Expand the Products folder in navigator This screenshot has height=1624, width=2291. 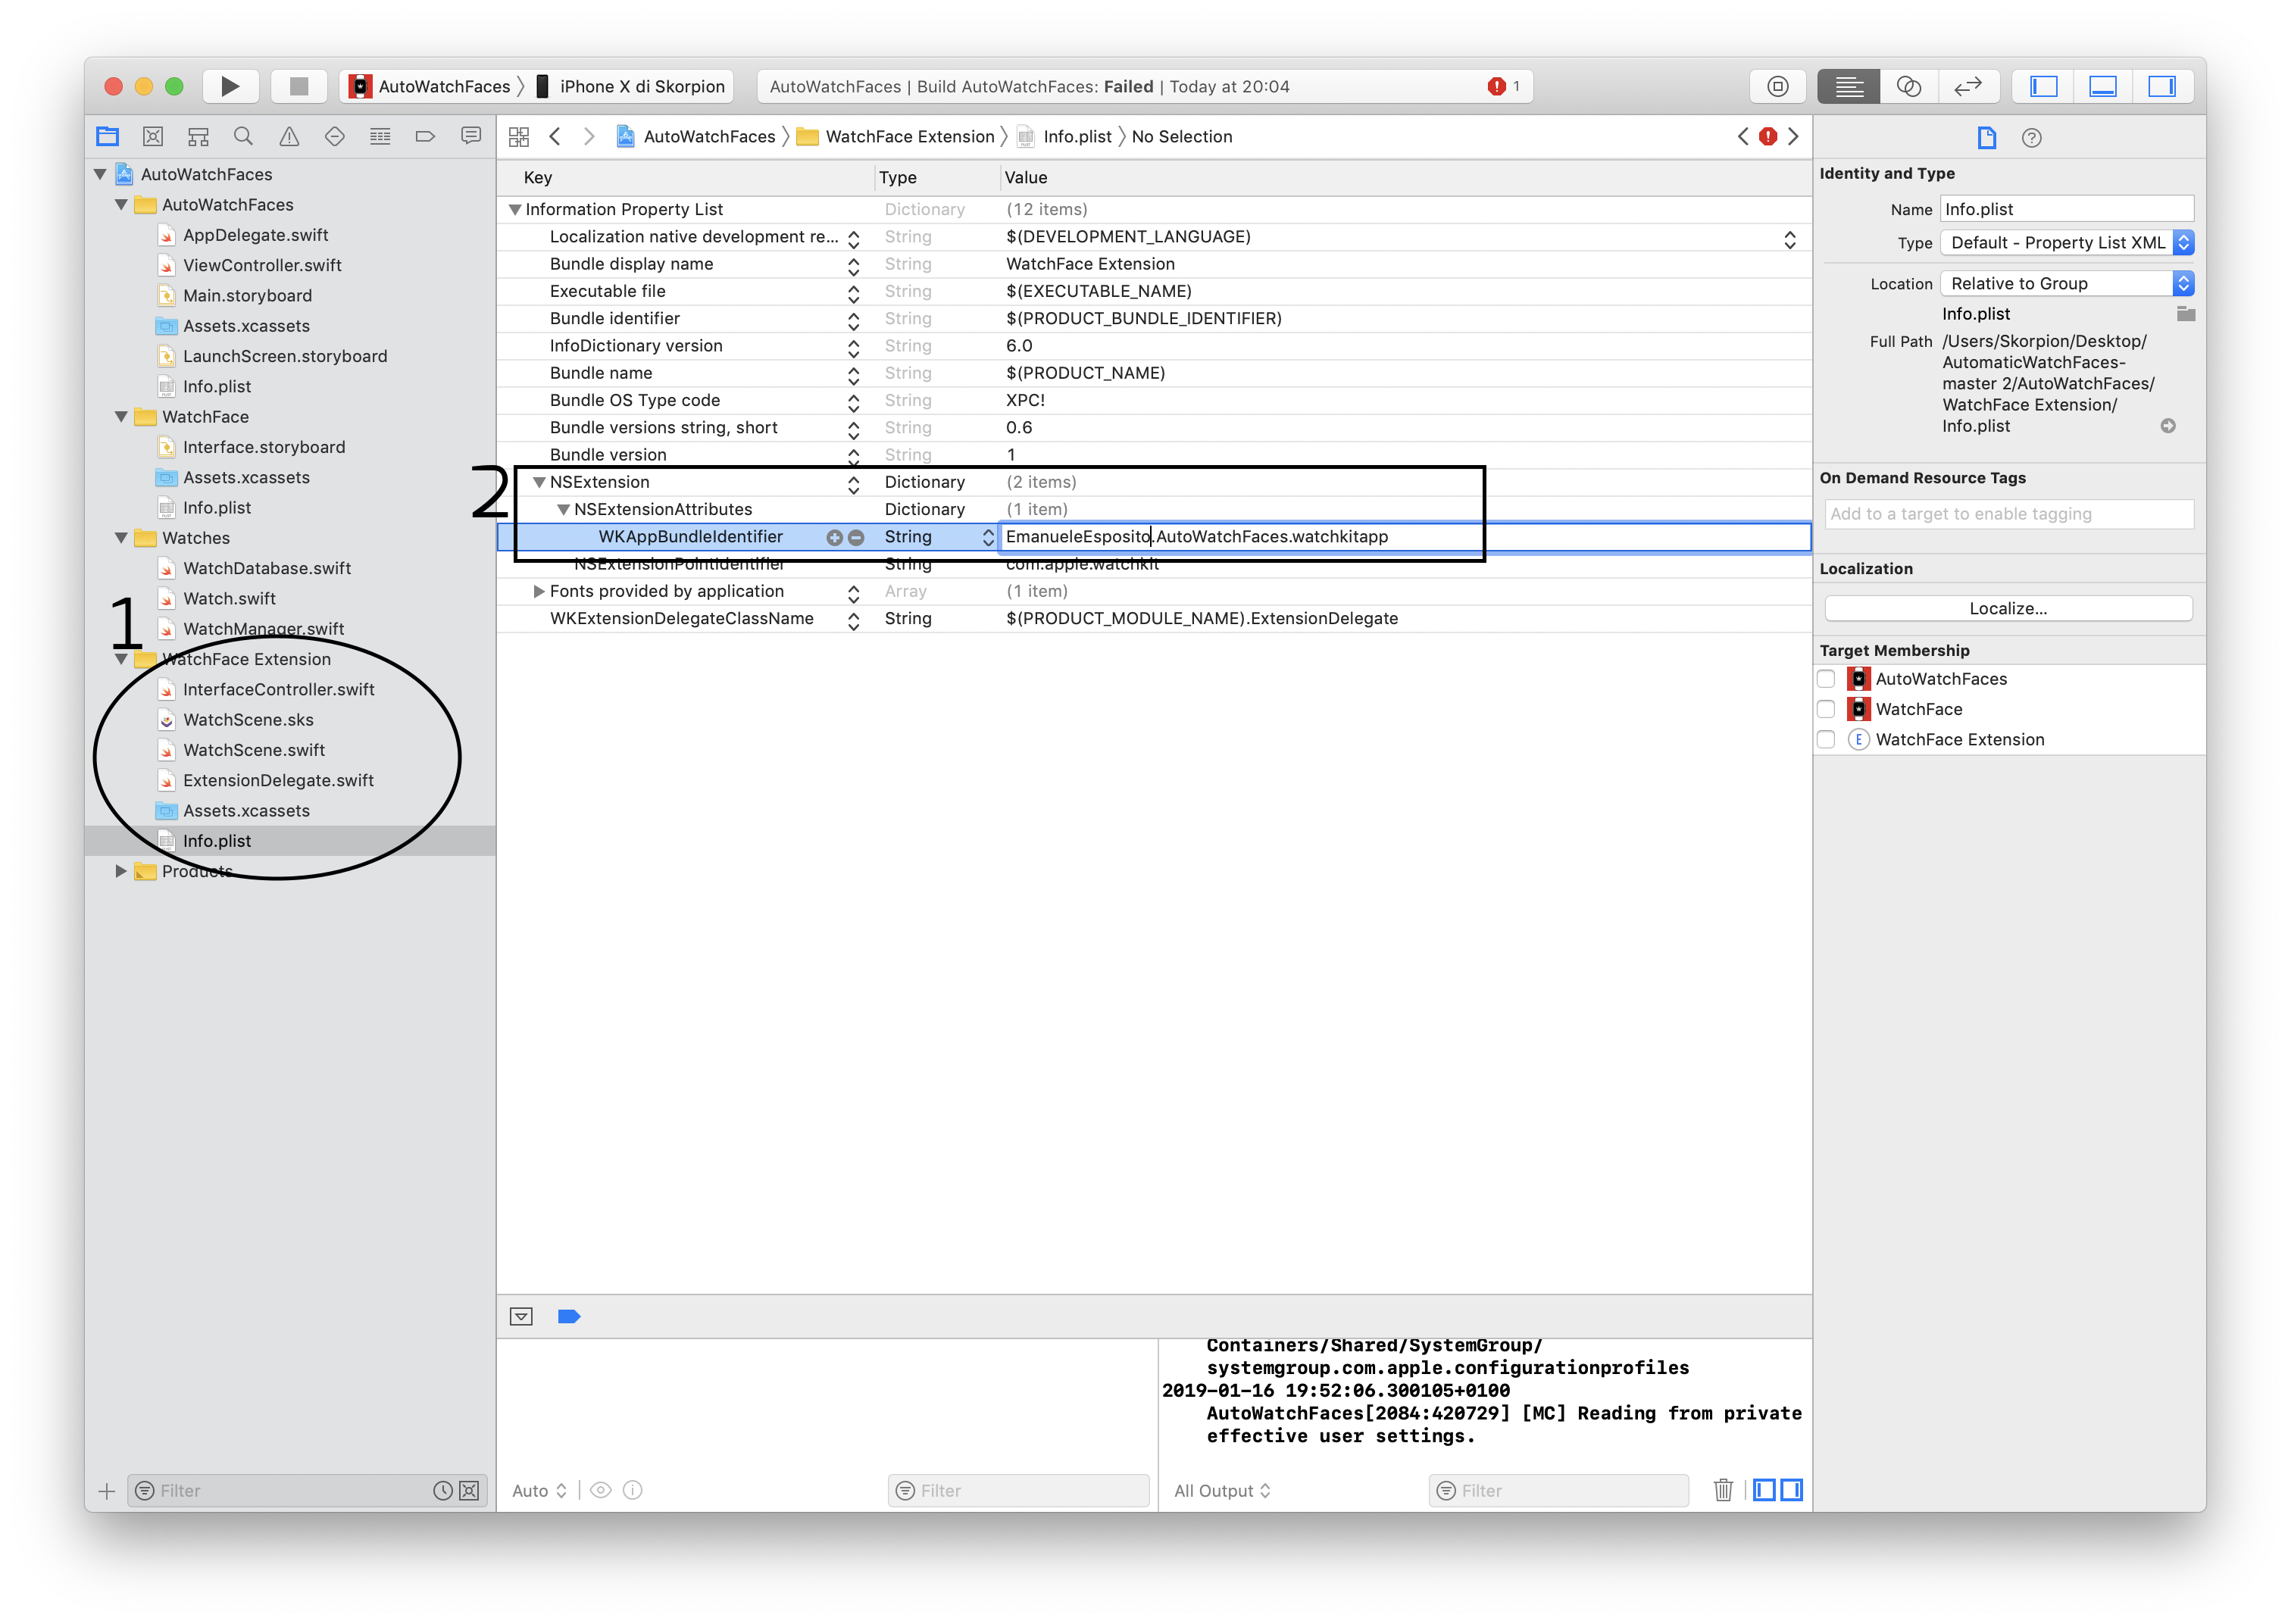coord(121,871)
